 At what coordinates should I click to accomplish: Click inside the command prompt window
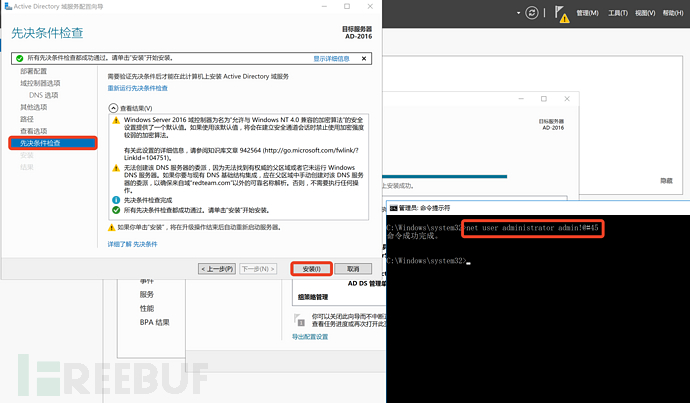538,309
